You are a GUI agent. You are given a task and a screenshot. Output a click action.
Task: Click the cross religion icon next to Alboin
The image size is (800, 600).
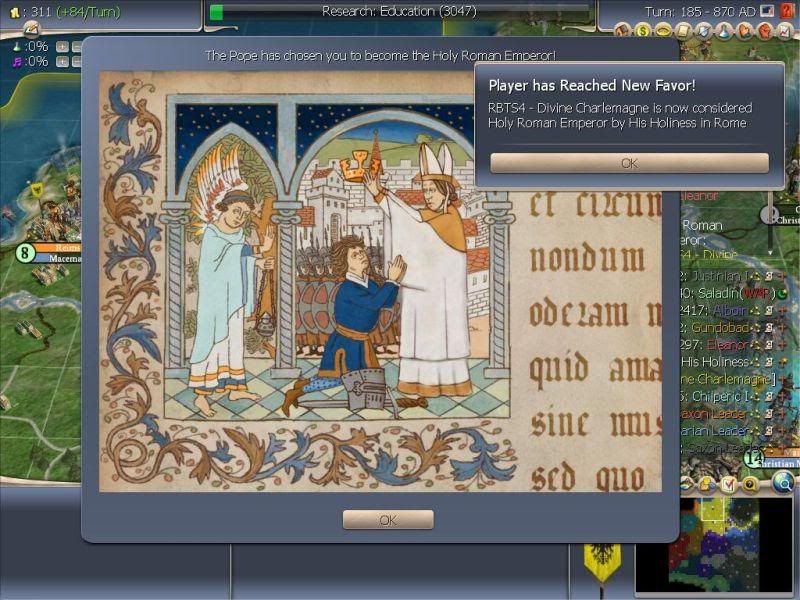782,310
